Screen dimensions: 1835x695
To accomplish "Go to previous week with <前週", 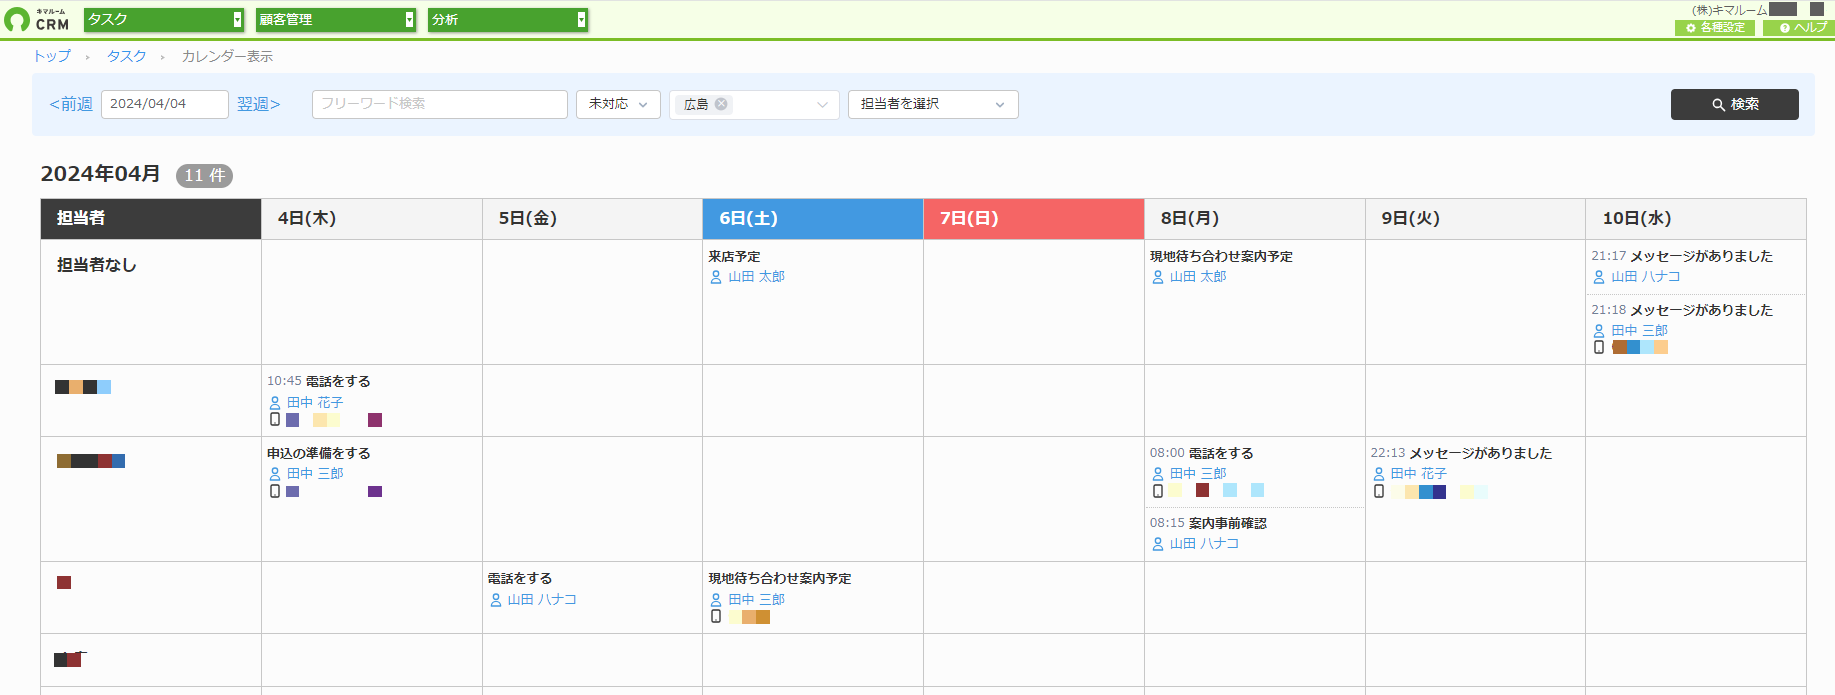I will point(71,104).
